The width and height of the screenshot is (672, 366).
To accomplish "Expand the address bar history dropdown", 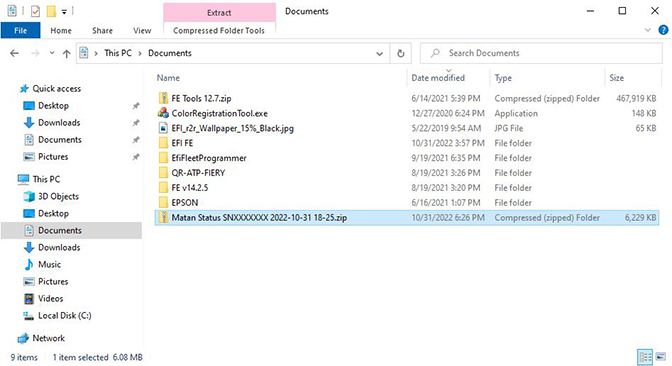I will (x=379, y=54).
